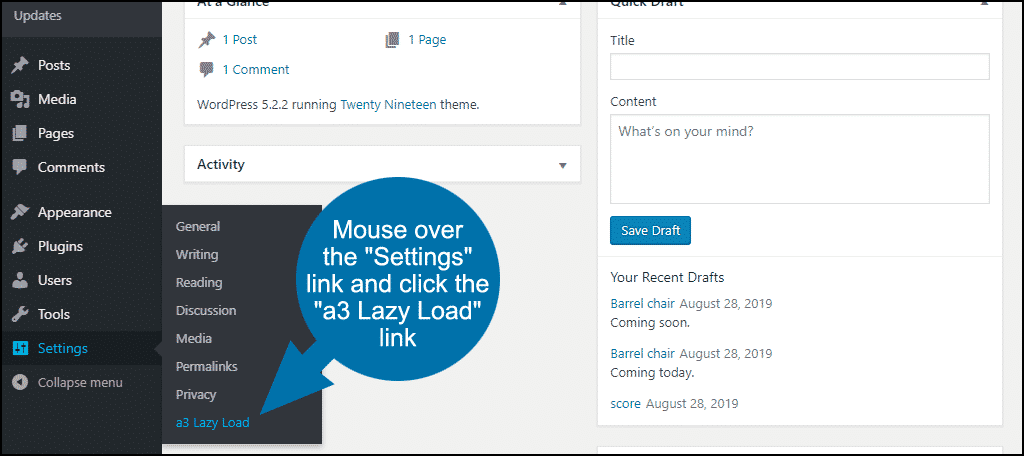Open Writing settings submenu item
The image size is (1024, 456).
click(x=197, y=255)
